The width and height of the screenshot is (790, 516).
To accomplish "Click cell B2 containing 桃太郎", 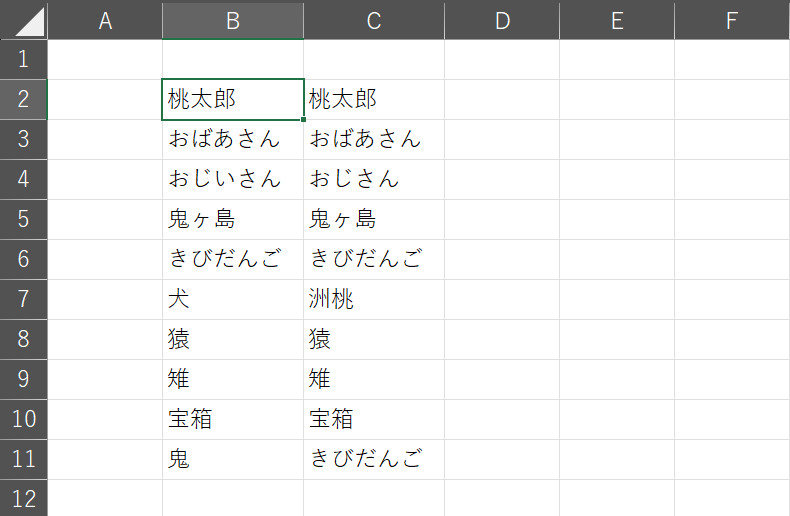I will point(233,100).
